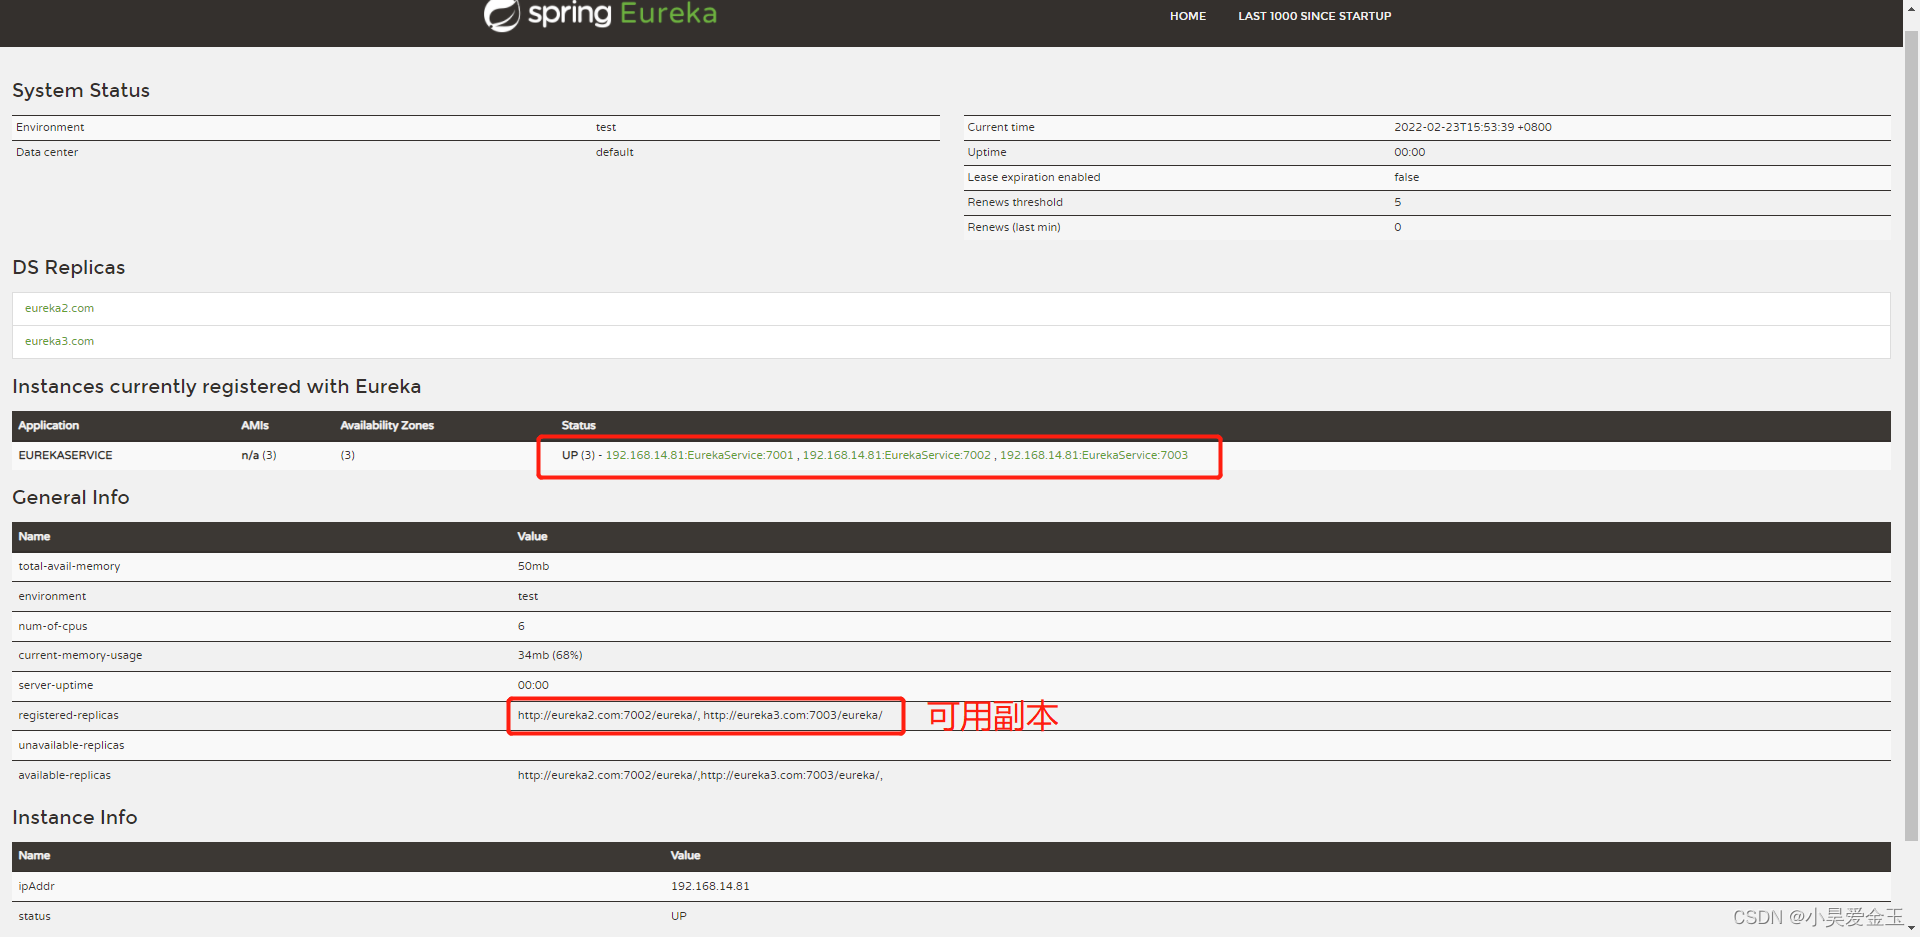Select the Uptime value 00:00 in System Status
The image size is (1920, 937).
click(x=1410, y=152)
